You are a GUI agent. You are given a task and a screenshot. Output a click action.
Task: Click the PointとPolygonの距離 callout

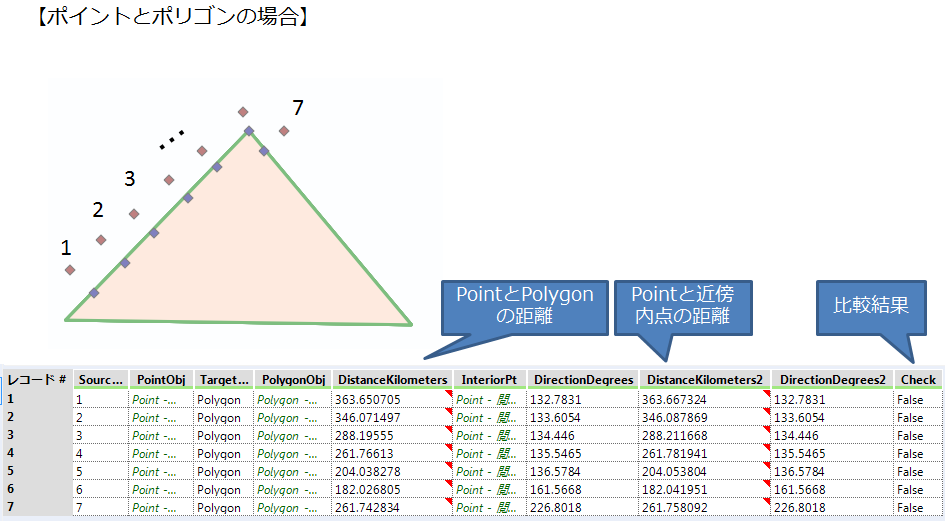tap(524, 307)
